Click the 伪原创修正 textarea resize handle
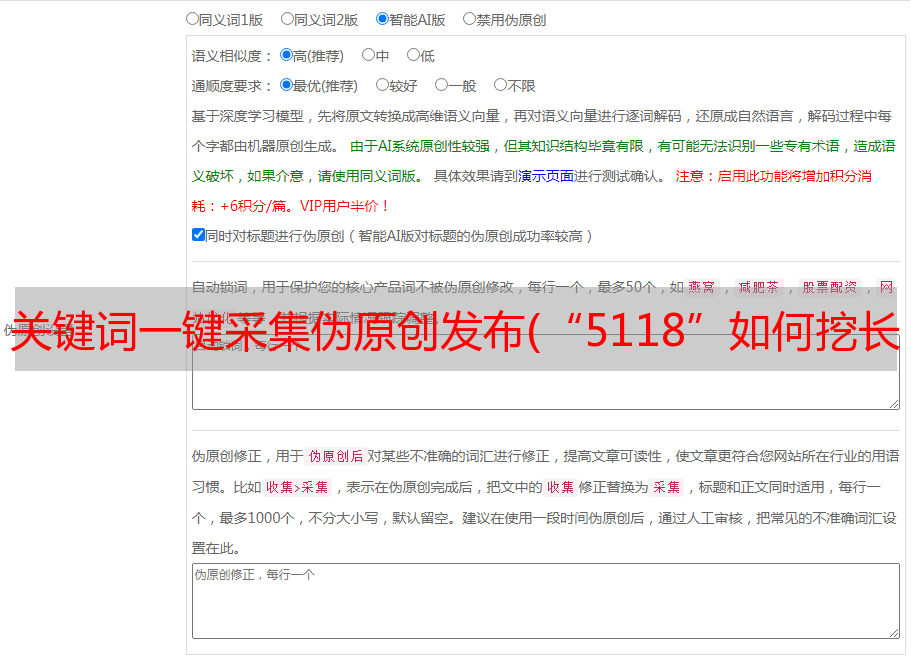 (x=894, y=633)
